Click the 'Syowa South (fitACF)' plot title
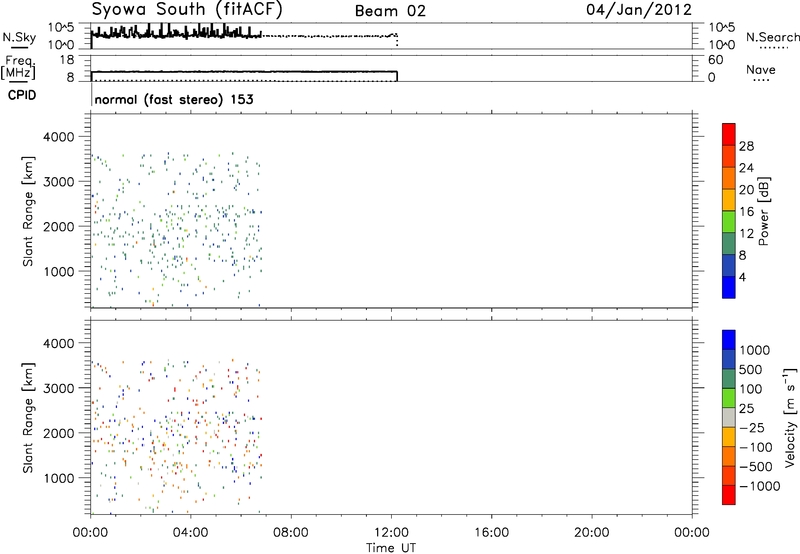This screenshot has height=554, width=800. pyautogui.click(x=187, y=10)
